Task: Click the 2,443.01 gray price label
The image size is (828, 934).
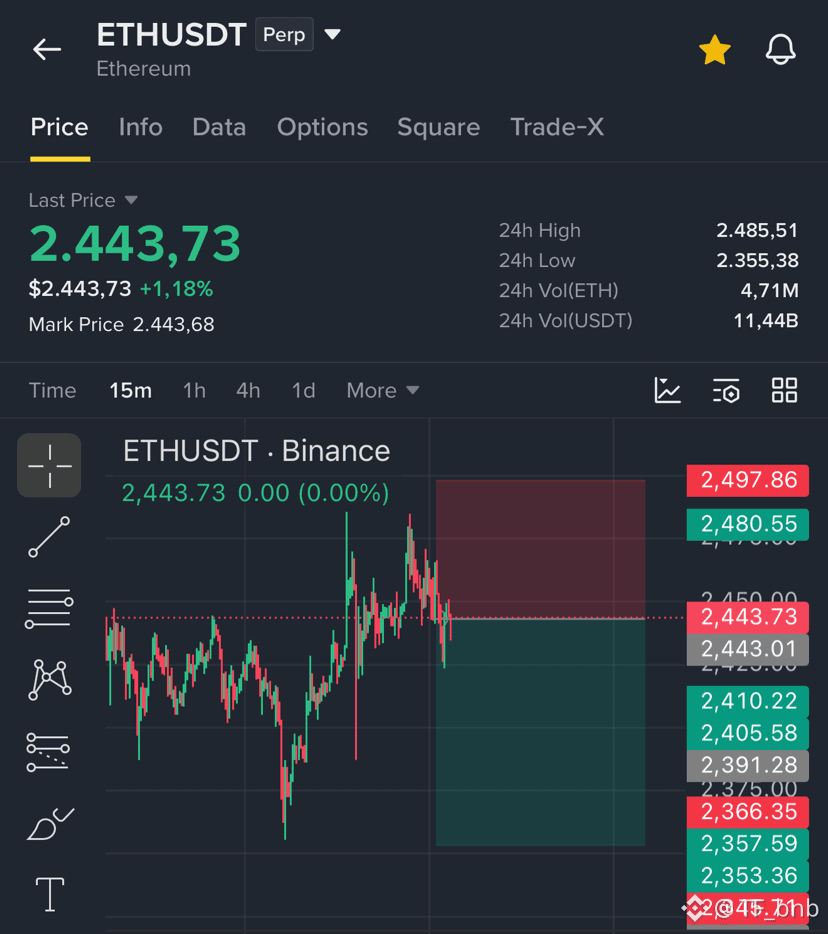Action: pos(748,649)
